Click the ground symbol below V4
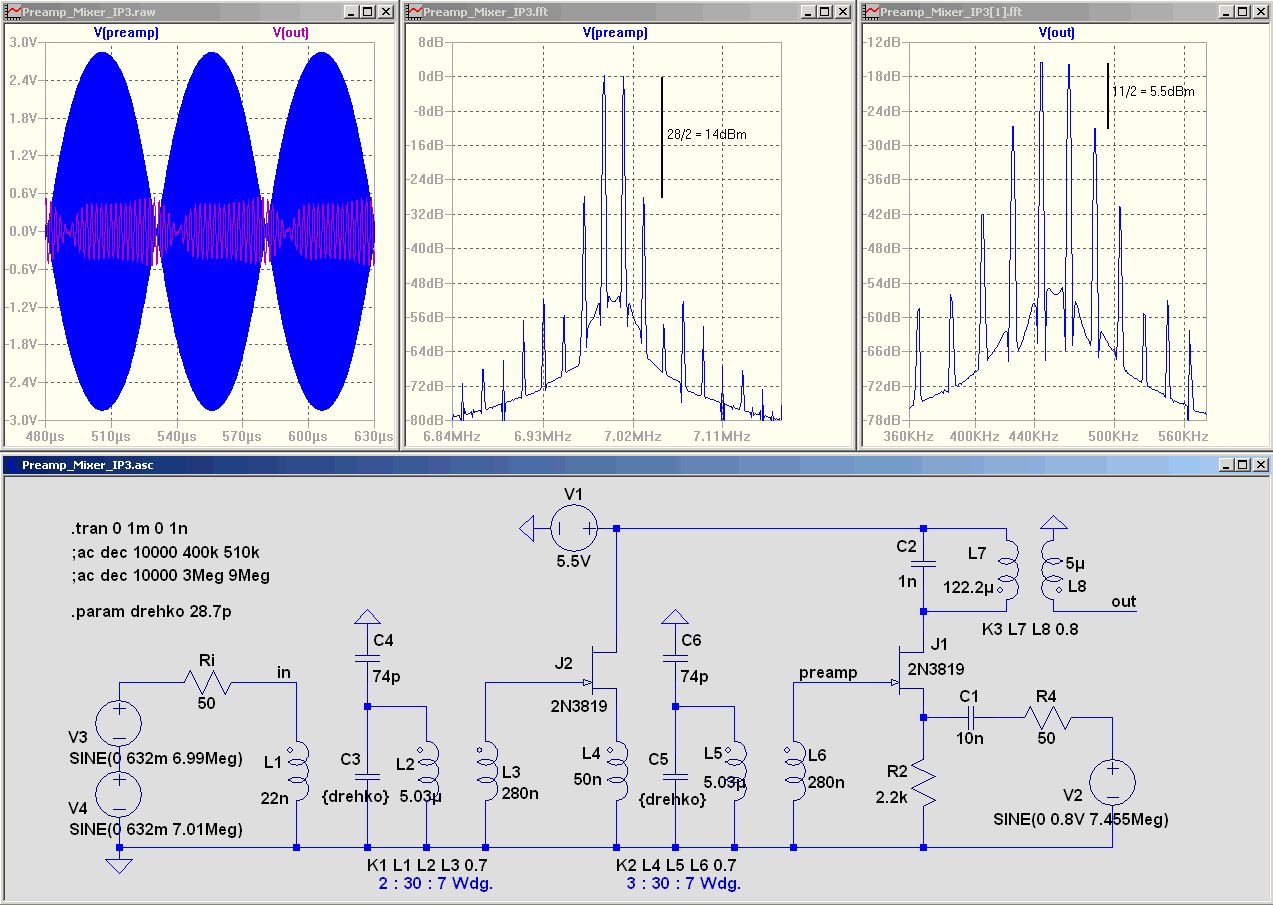Viewport: 1273px width, 905px height. coord(119,863)
